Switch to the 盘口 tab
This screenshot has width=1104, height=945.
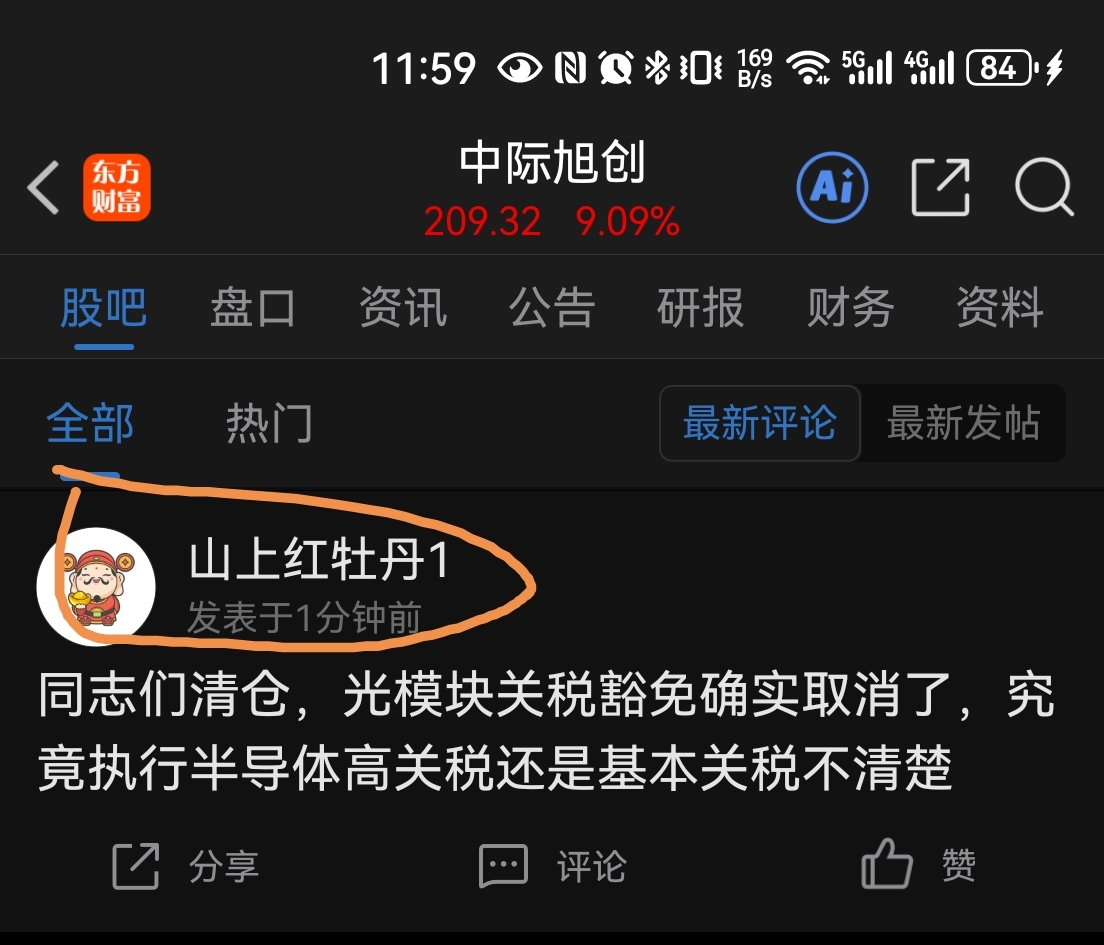tap(253, 308)
